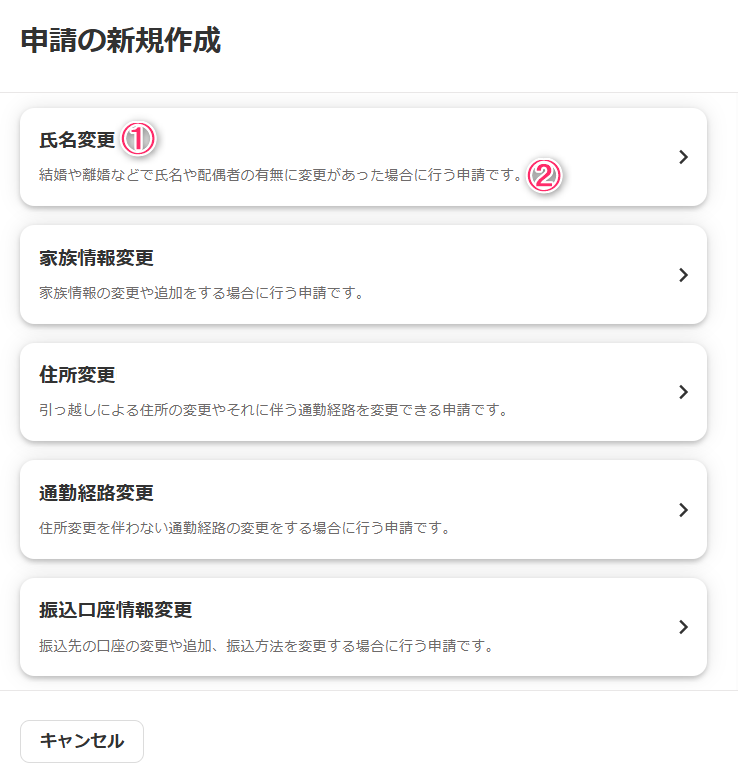This screenshot has width=738, height=780.
Task: Select the 通勤経路変更 title
Action: (x=96, y=493)
